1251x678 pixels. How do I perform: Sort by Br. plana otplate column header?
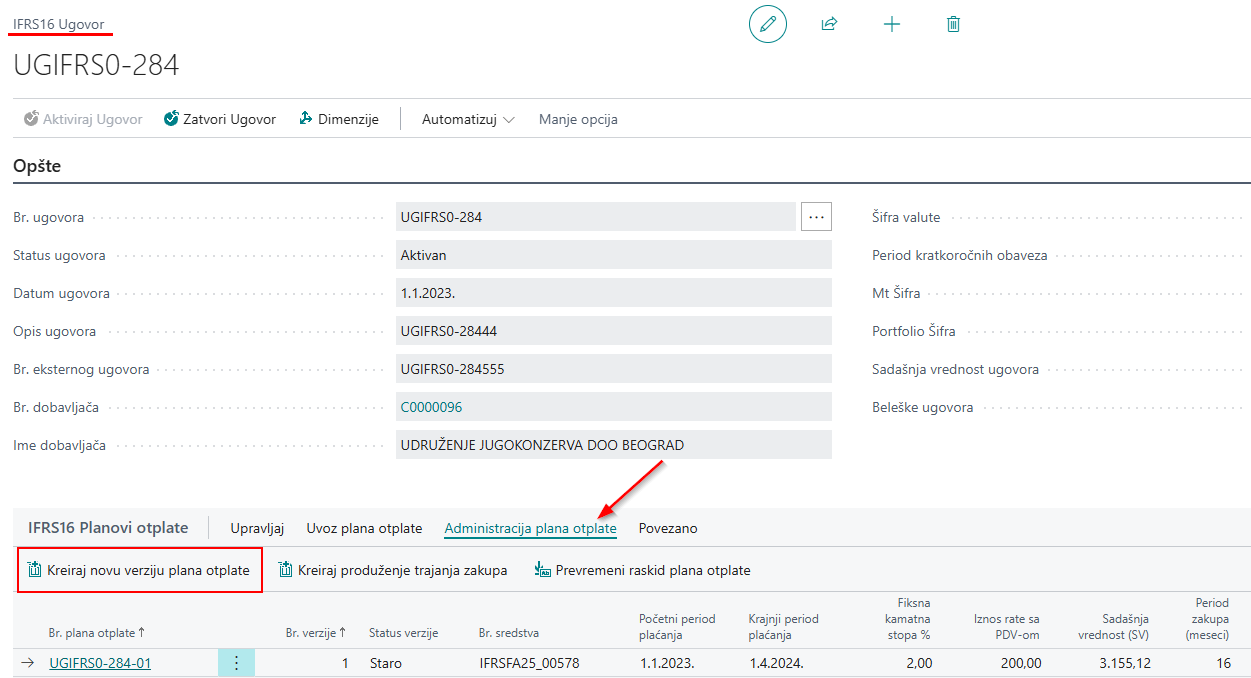coord(97,633)
